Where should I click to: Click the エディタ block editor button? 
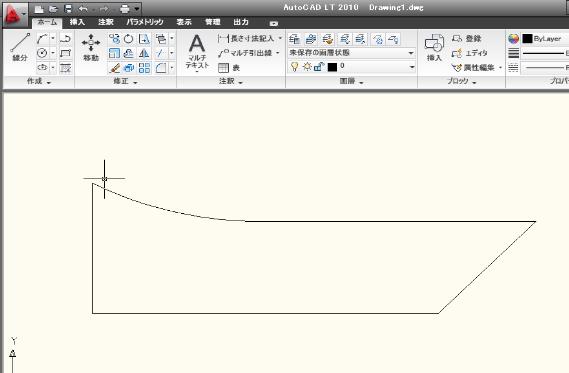470,53
